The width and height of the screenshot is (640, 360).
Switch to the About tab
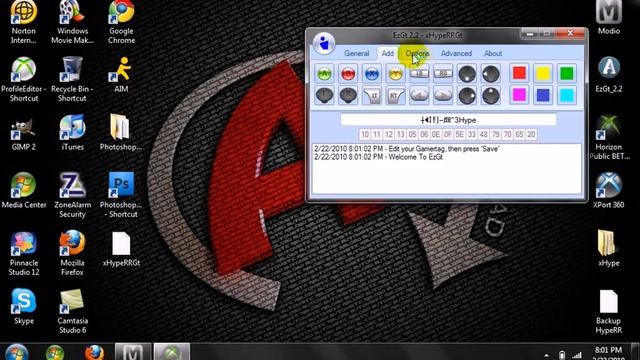click(x=493, y=53)
